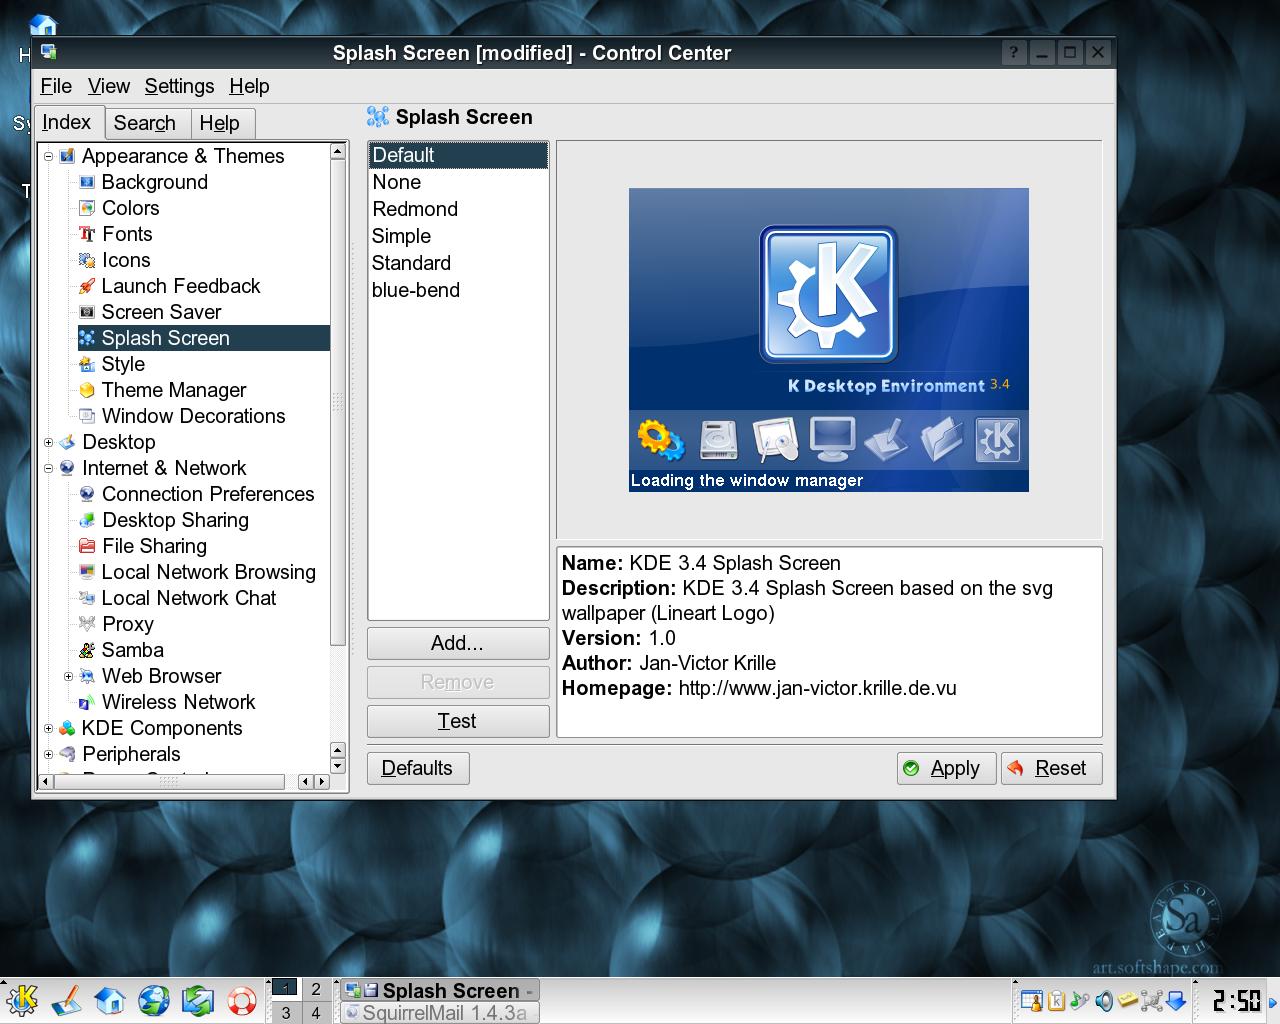Click the tree's horizontal scrollbar right arrow
This screenshot has width=1280, height=1024.
[x=322, y=781]
